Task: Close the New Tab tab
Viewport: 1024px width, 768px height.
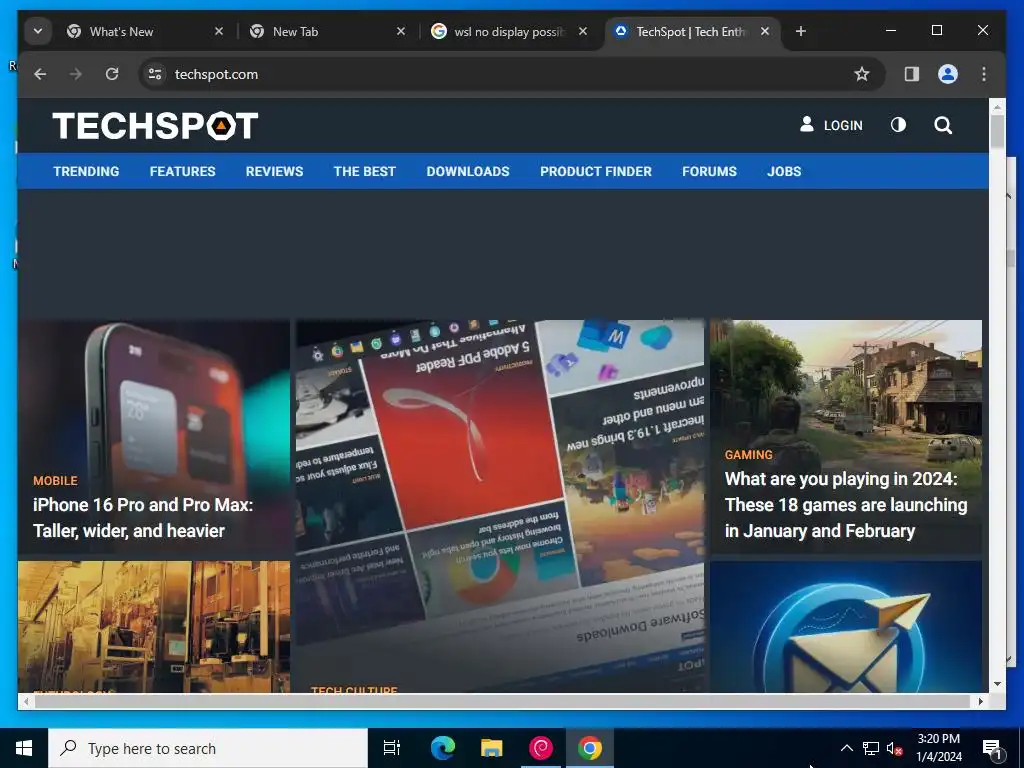Action: (x=401, y=31)
